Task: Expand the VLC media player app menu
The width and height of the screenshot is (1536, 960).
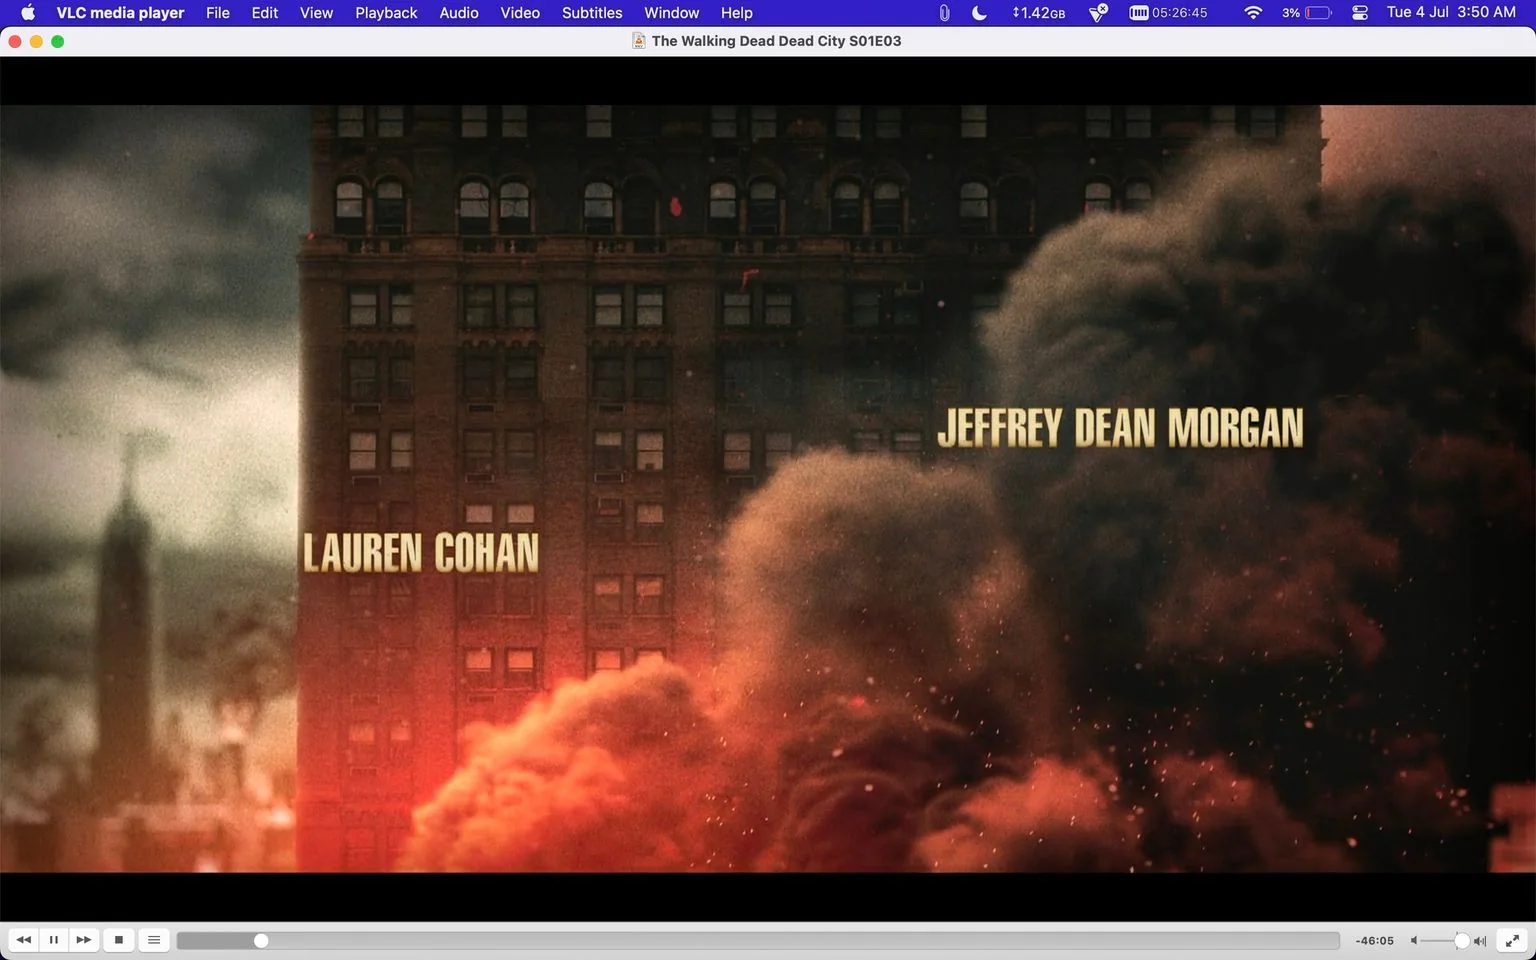Action: point(120,13)
